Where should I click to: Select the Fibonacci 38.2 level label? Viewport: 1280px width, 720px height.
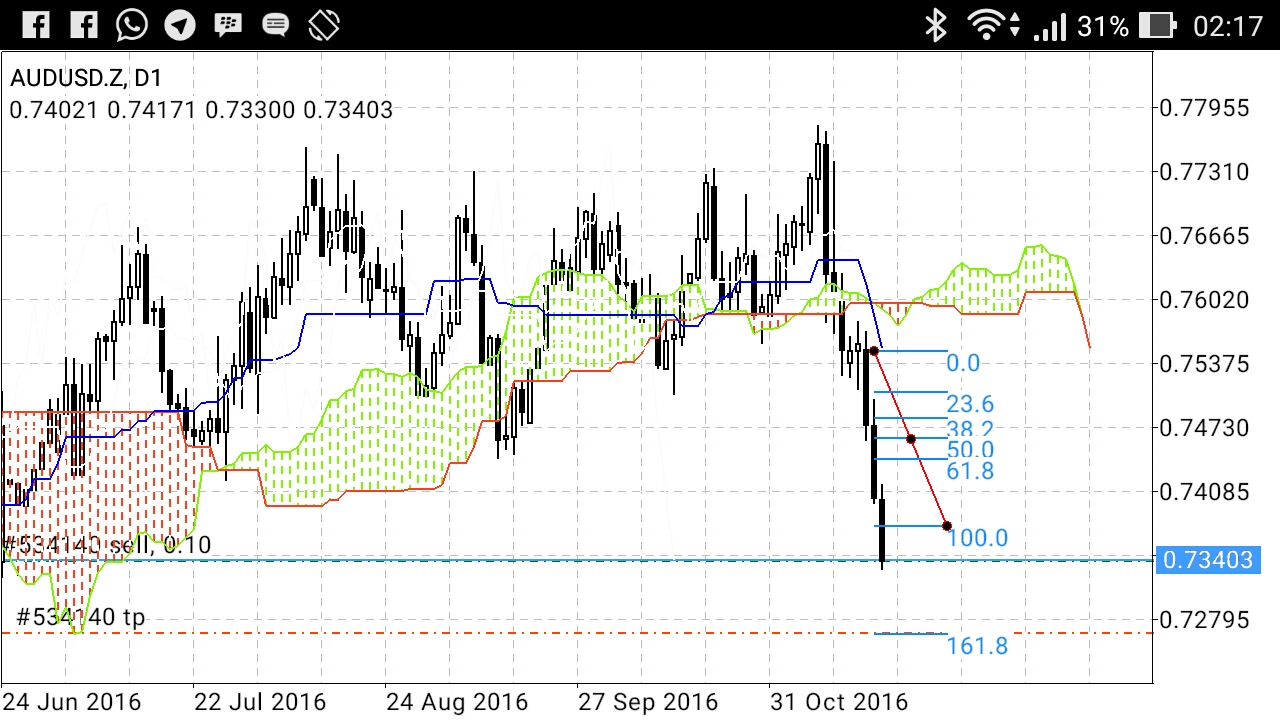970,429
